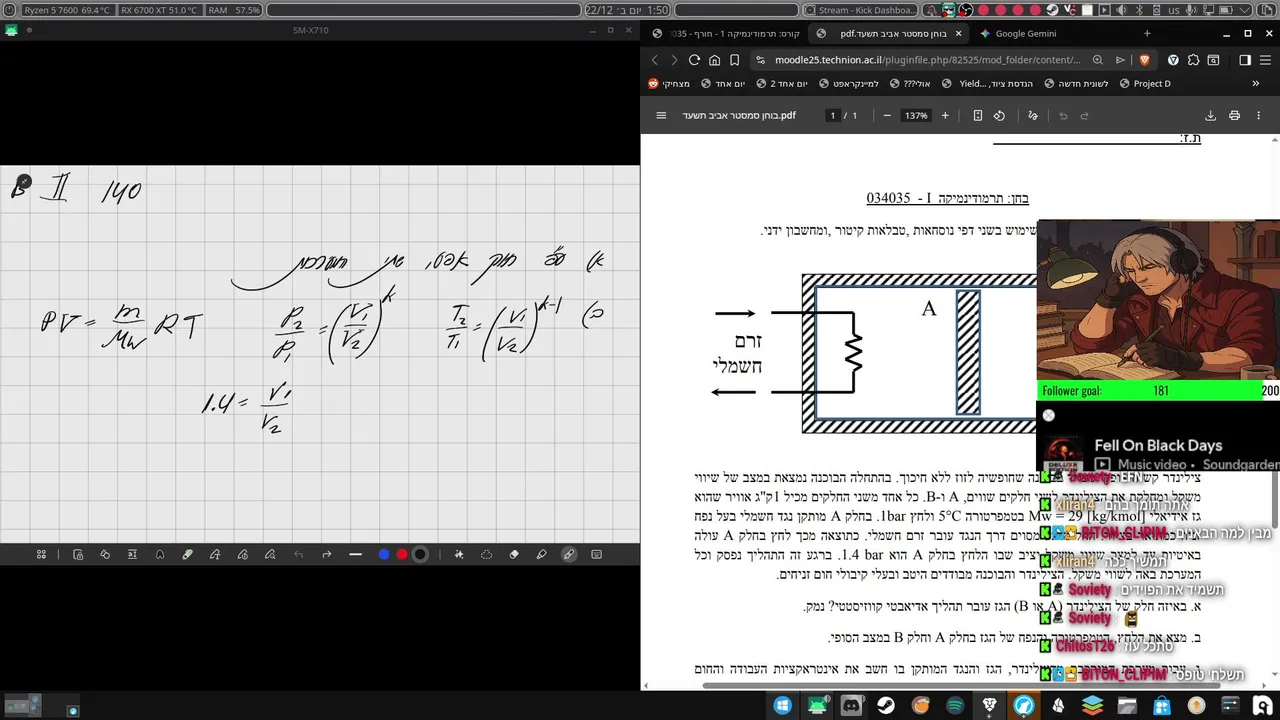
Task: Go to browser home page
Action: pyautogui.click(x=714, y=60)
